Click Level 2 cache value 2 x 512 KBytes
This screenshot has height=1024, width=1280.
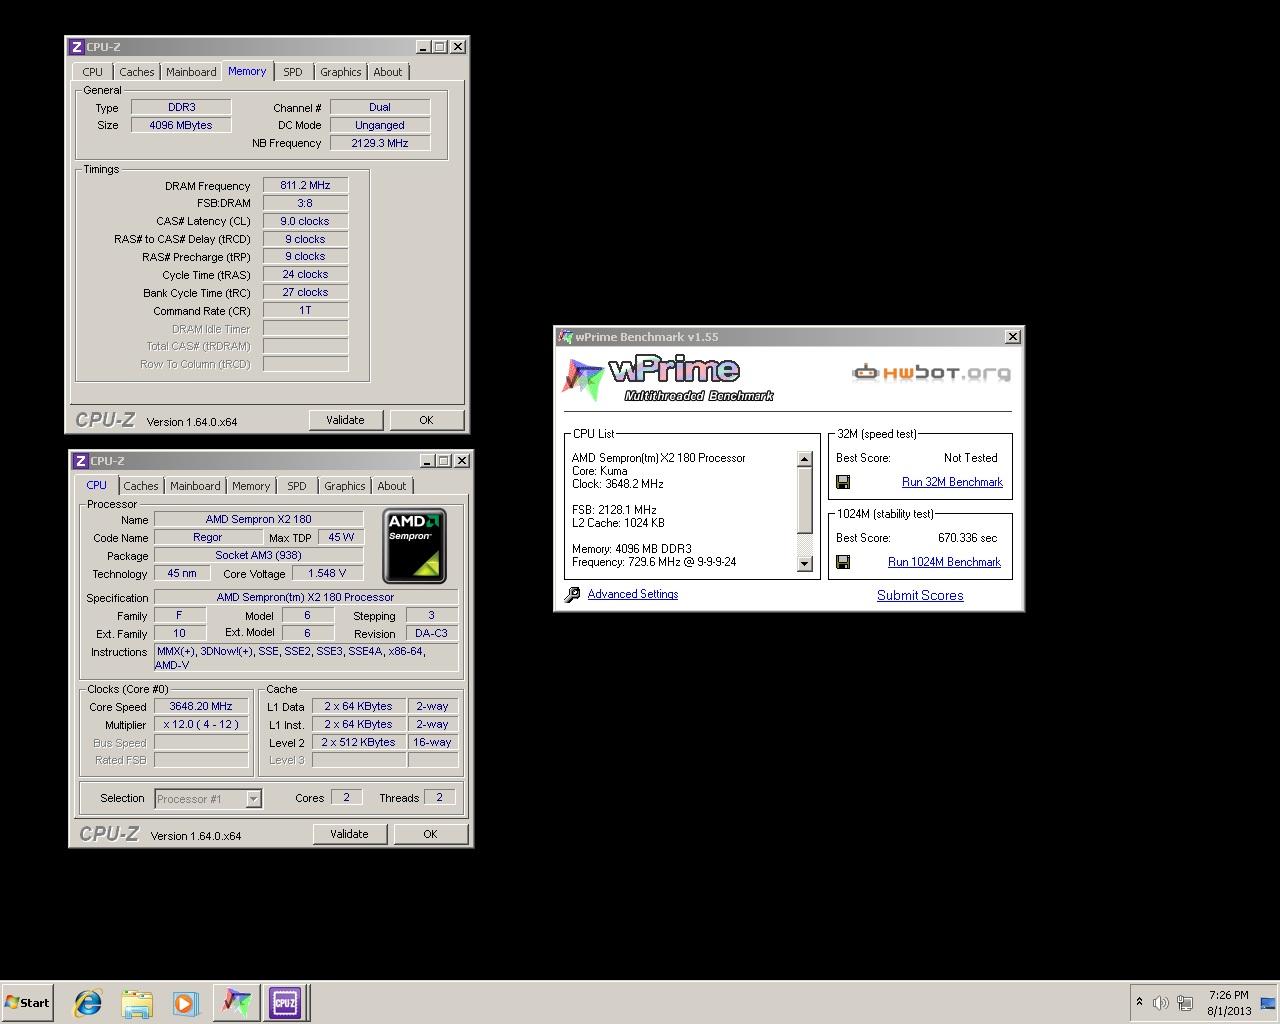(358, 742)
